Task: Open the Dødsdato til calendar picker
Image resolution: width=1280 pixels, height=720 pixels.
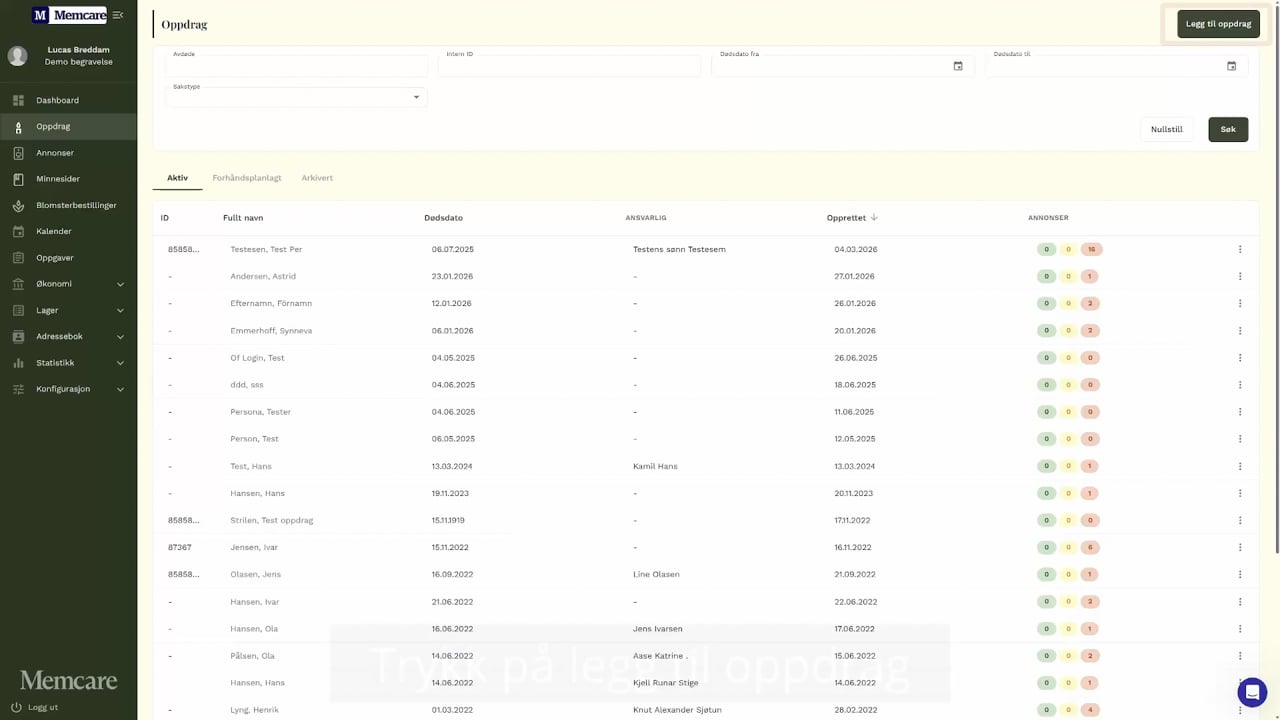Action: coord(1231,66)
